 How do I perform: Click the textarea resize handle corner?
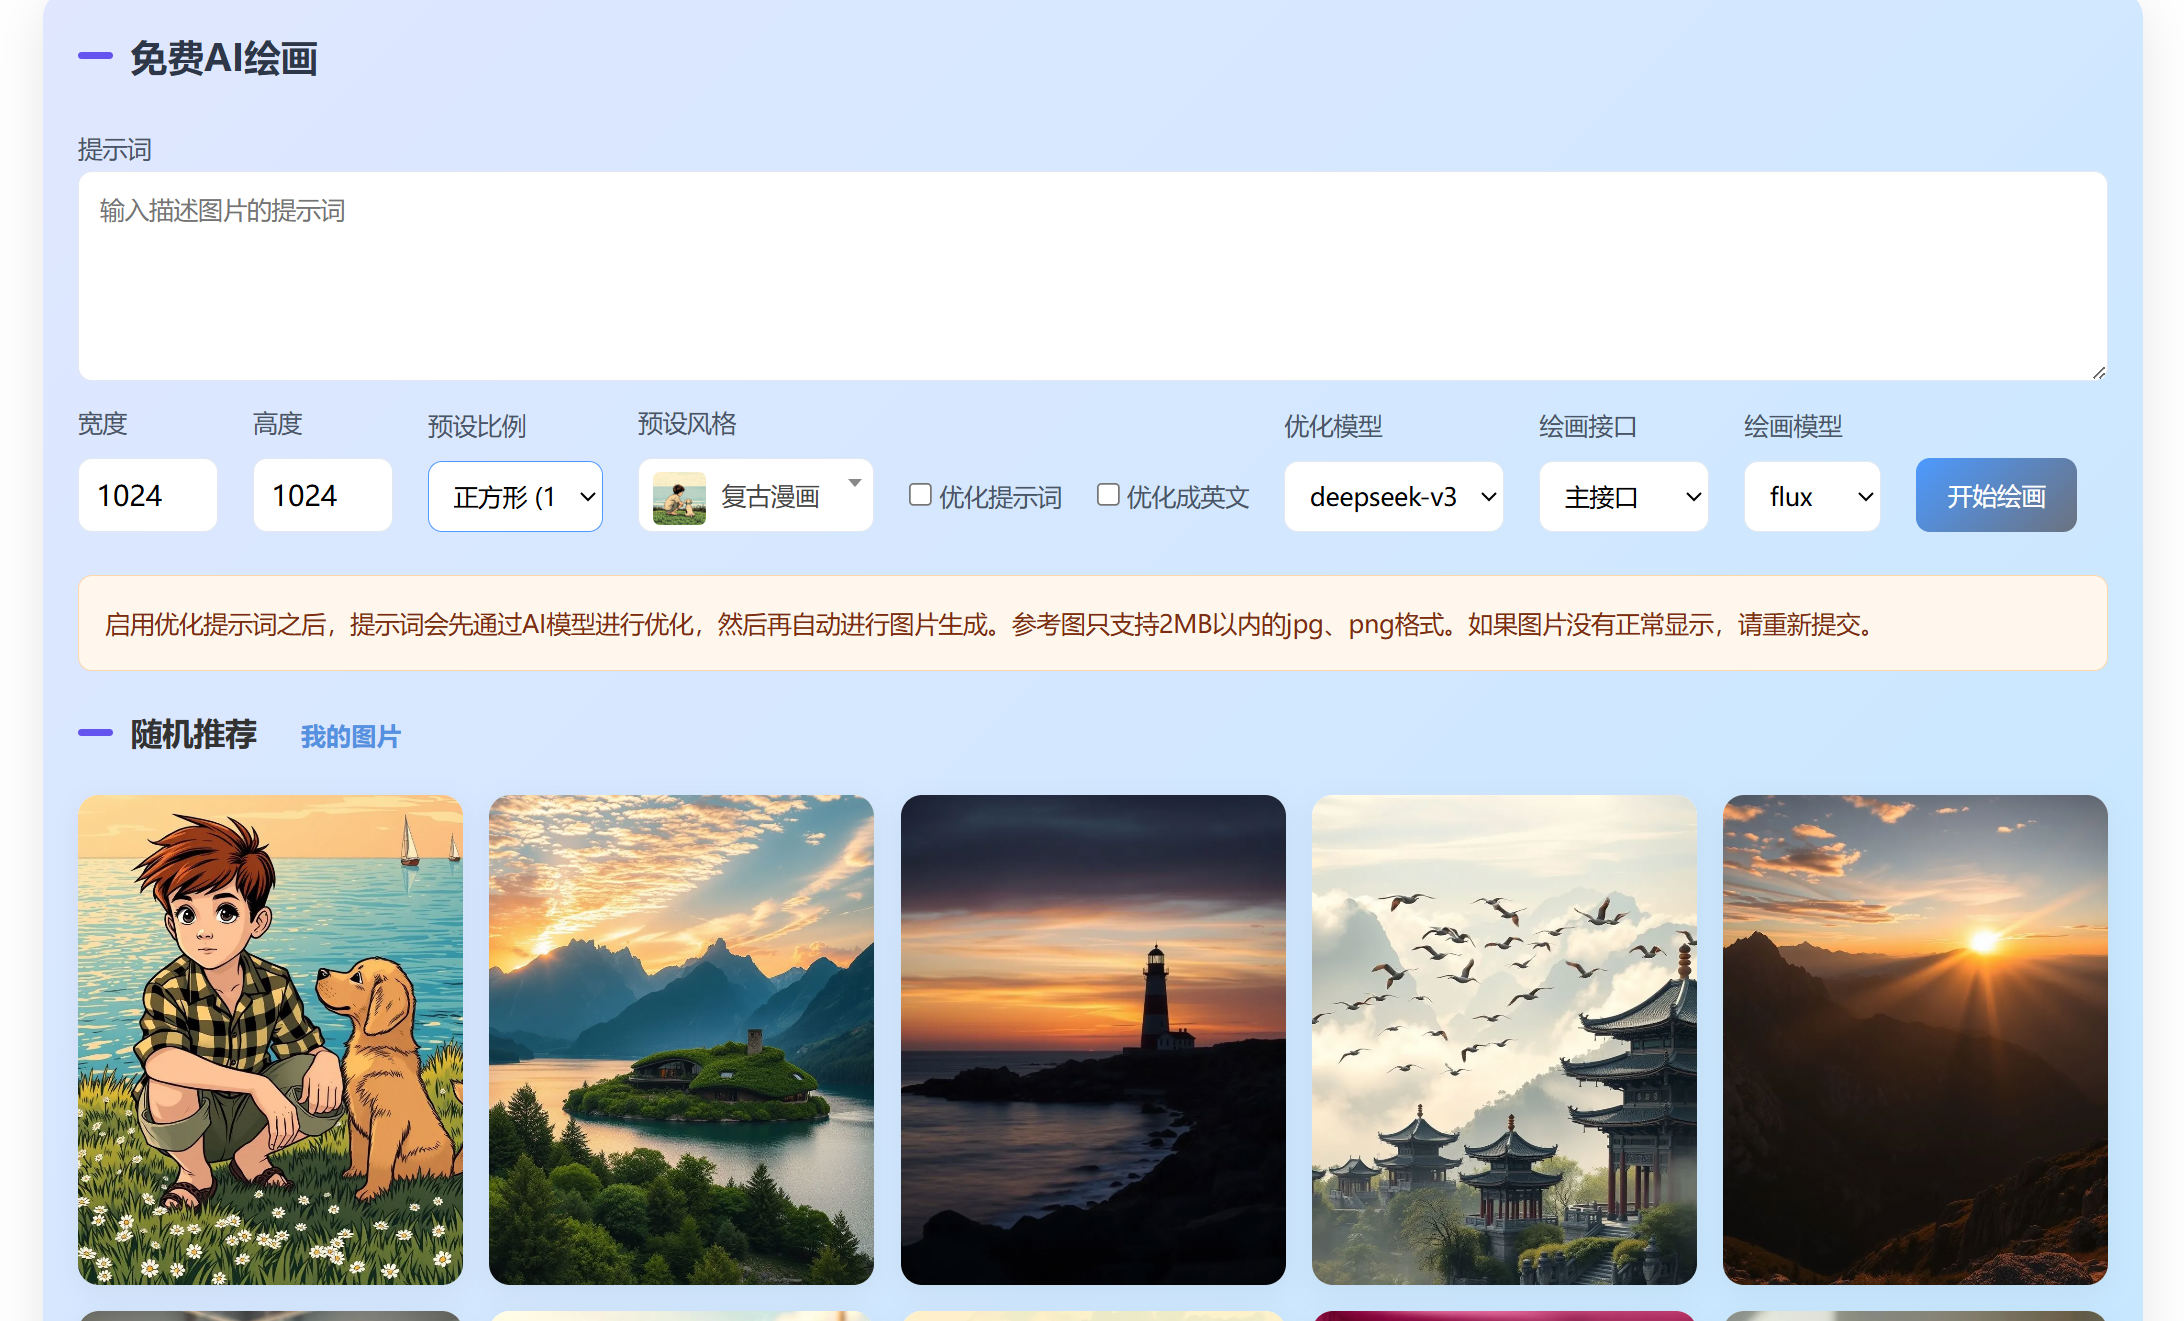pyautogui.click(x=2098, y=372)
